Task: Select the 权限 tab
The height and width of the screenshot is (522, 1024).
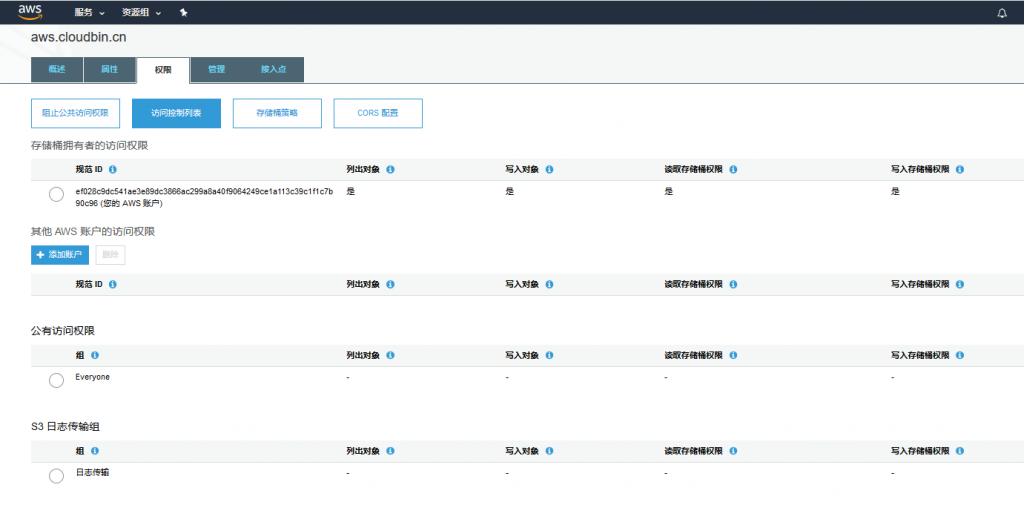Action: (x=163, y=70)
